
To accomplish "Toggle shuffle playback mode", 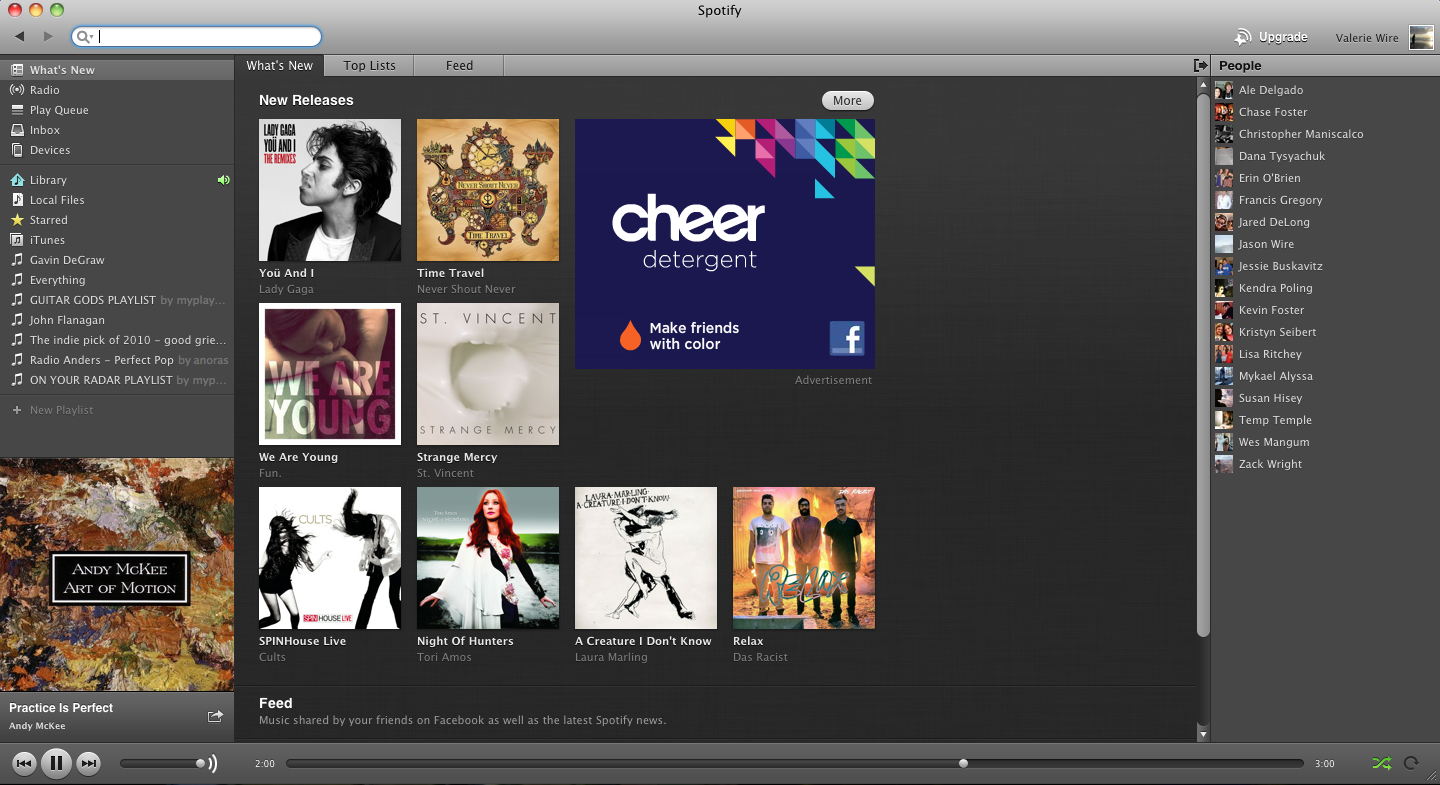I will coord(1381,763).
